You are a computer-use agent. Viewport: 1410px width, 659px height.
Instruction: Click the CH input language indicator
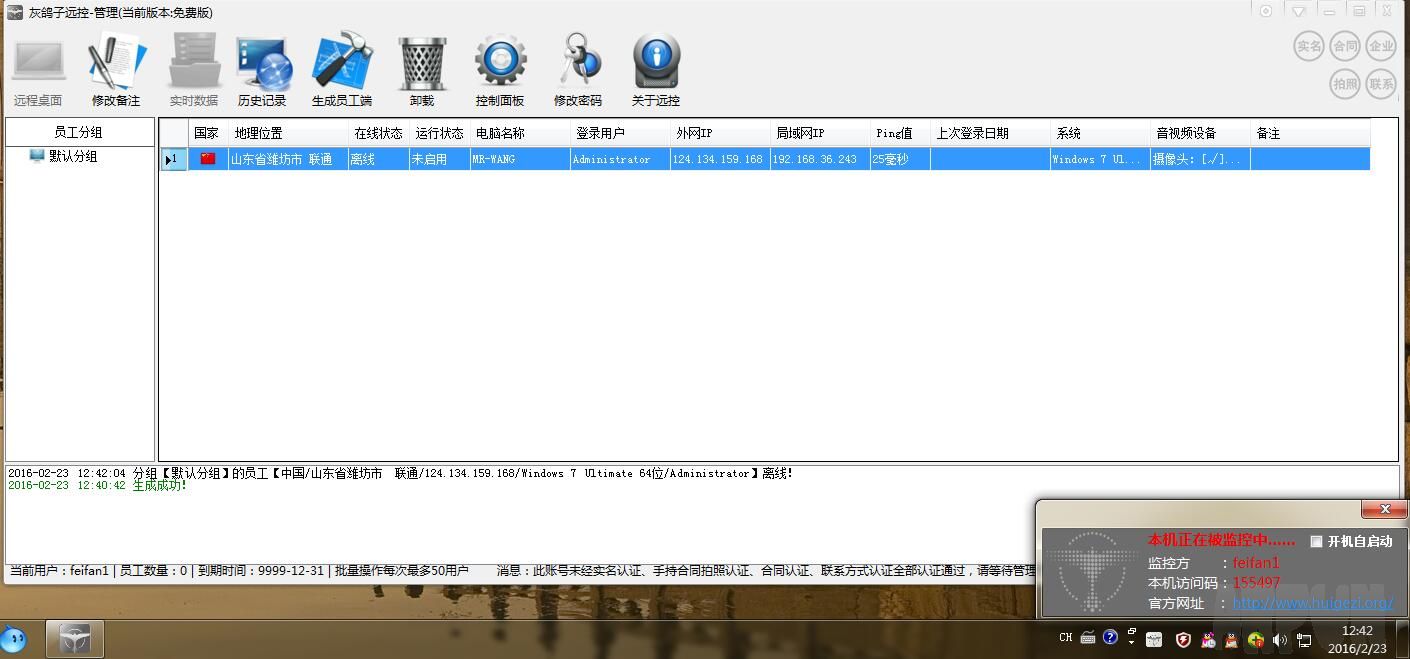point(1065,638)
